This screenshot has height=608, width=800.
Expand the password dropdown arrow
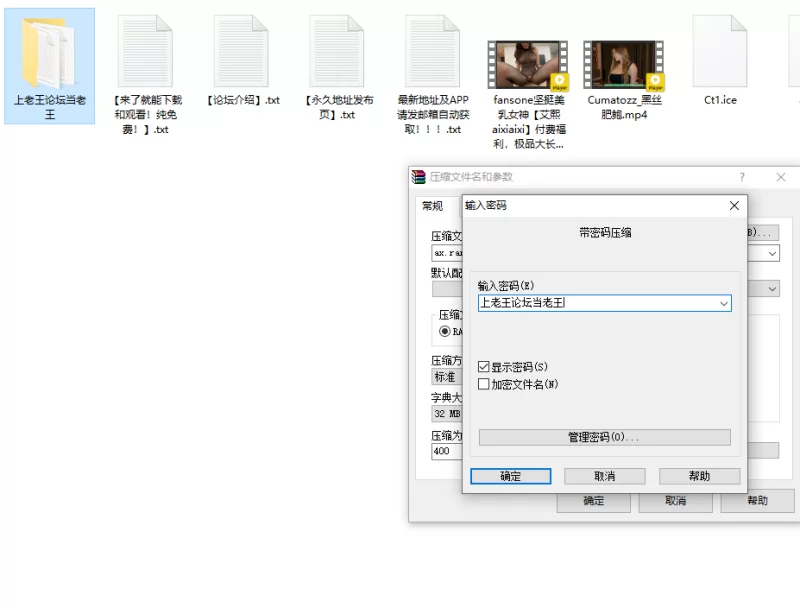pos(723,303)
